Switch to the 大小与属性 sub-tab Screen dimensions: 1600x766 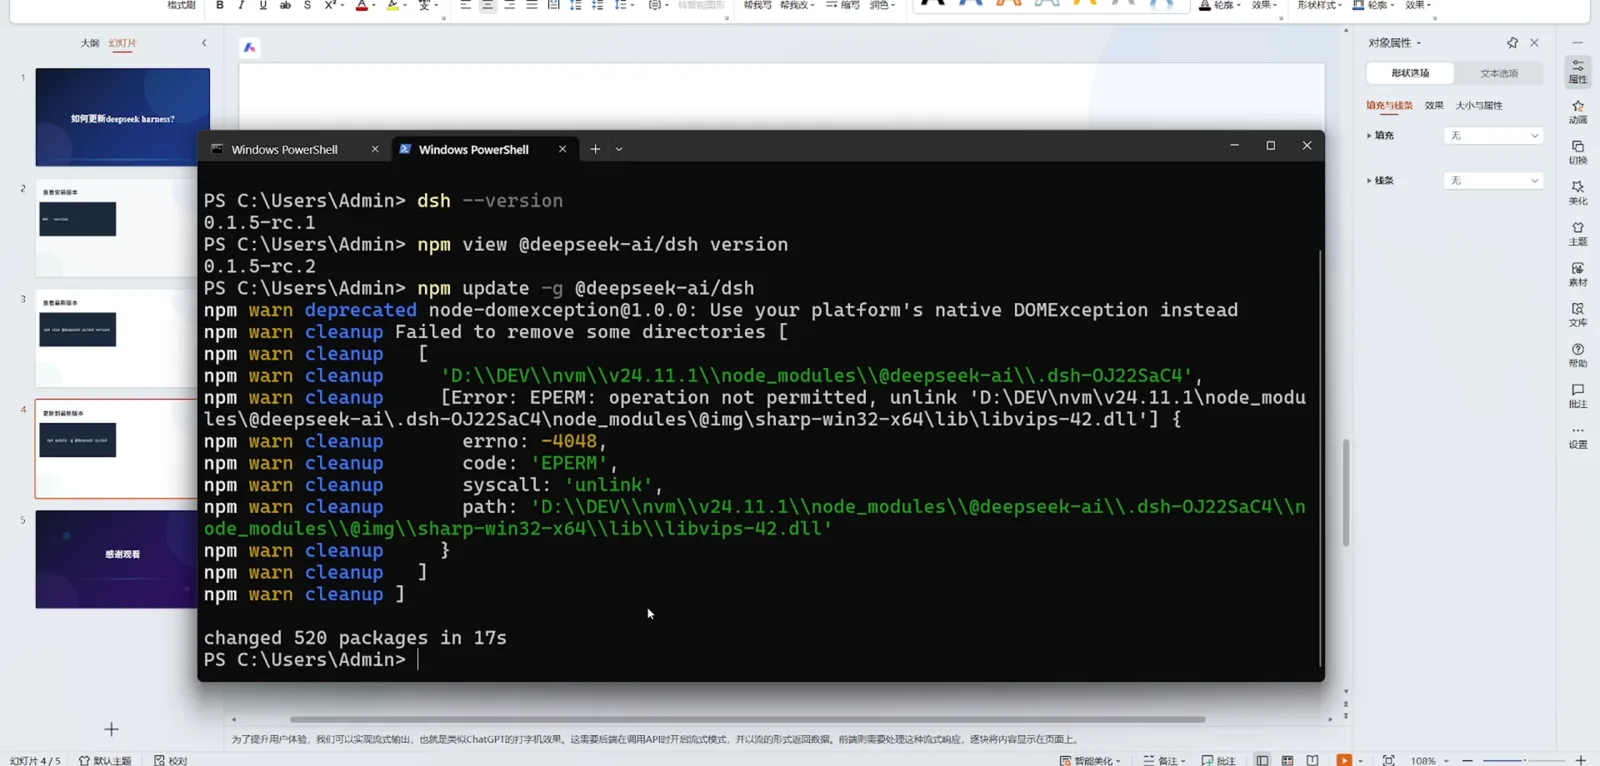pyautogui.click(x=1479, y=105)
